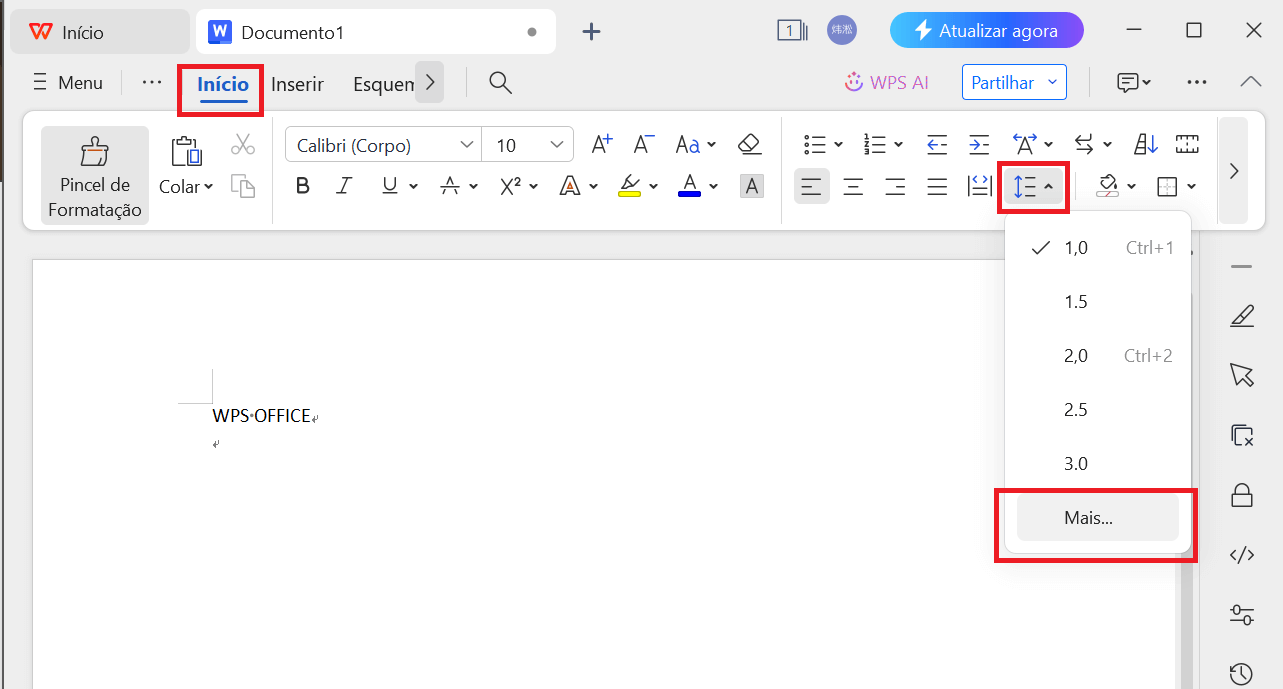Viewport: 1283px width, 689px height.
Task: Select line spacing 1.5 in the menu
Action: [x=1076, y=301]
